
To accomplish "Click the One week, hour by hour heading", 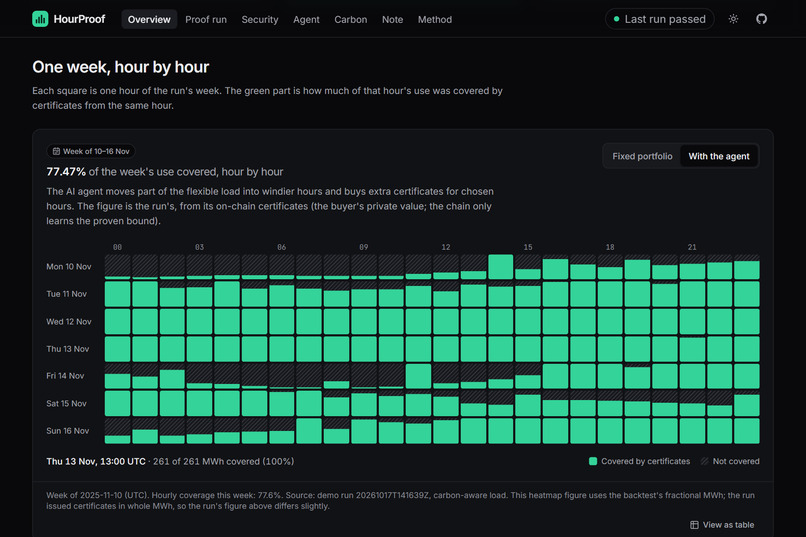I will [120, 67].
